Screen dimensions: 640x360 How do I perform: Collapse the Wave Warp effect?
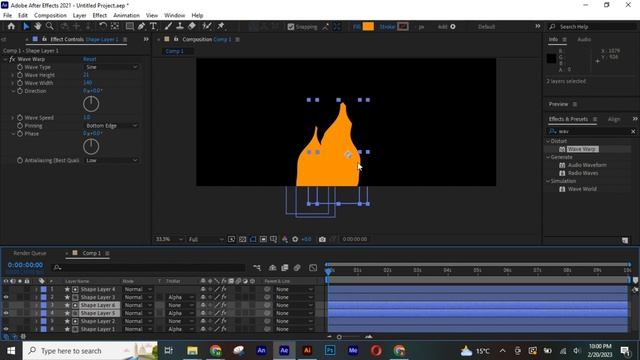click(5, 59)
